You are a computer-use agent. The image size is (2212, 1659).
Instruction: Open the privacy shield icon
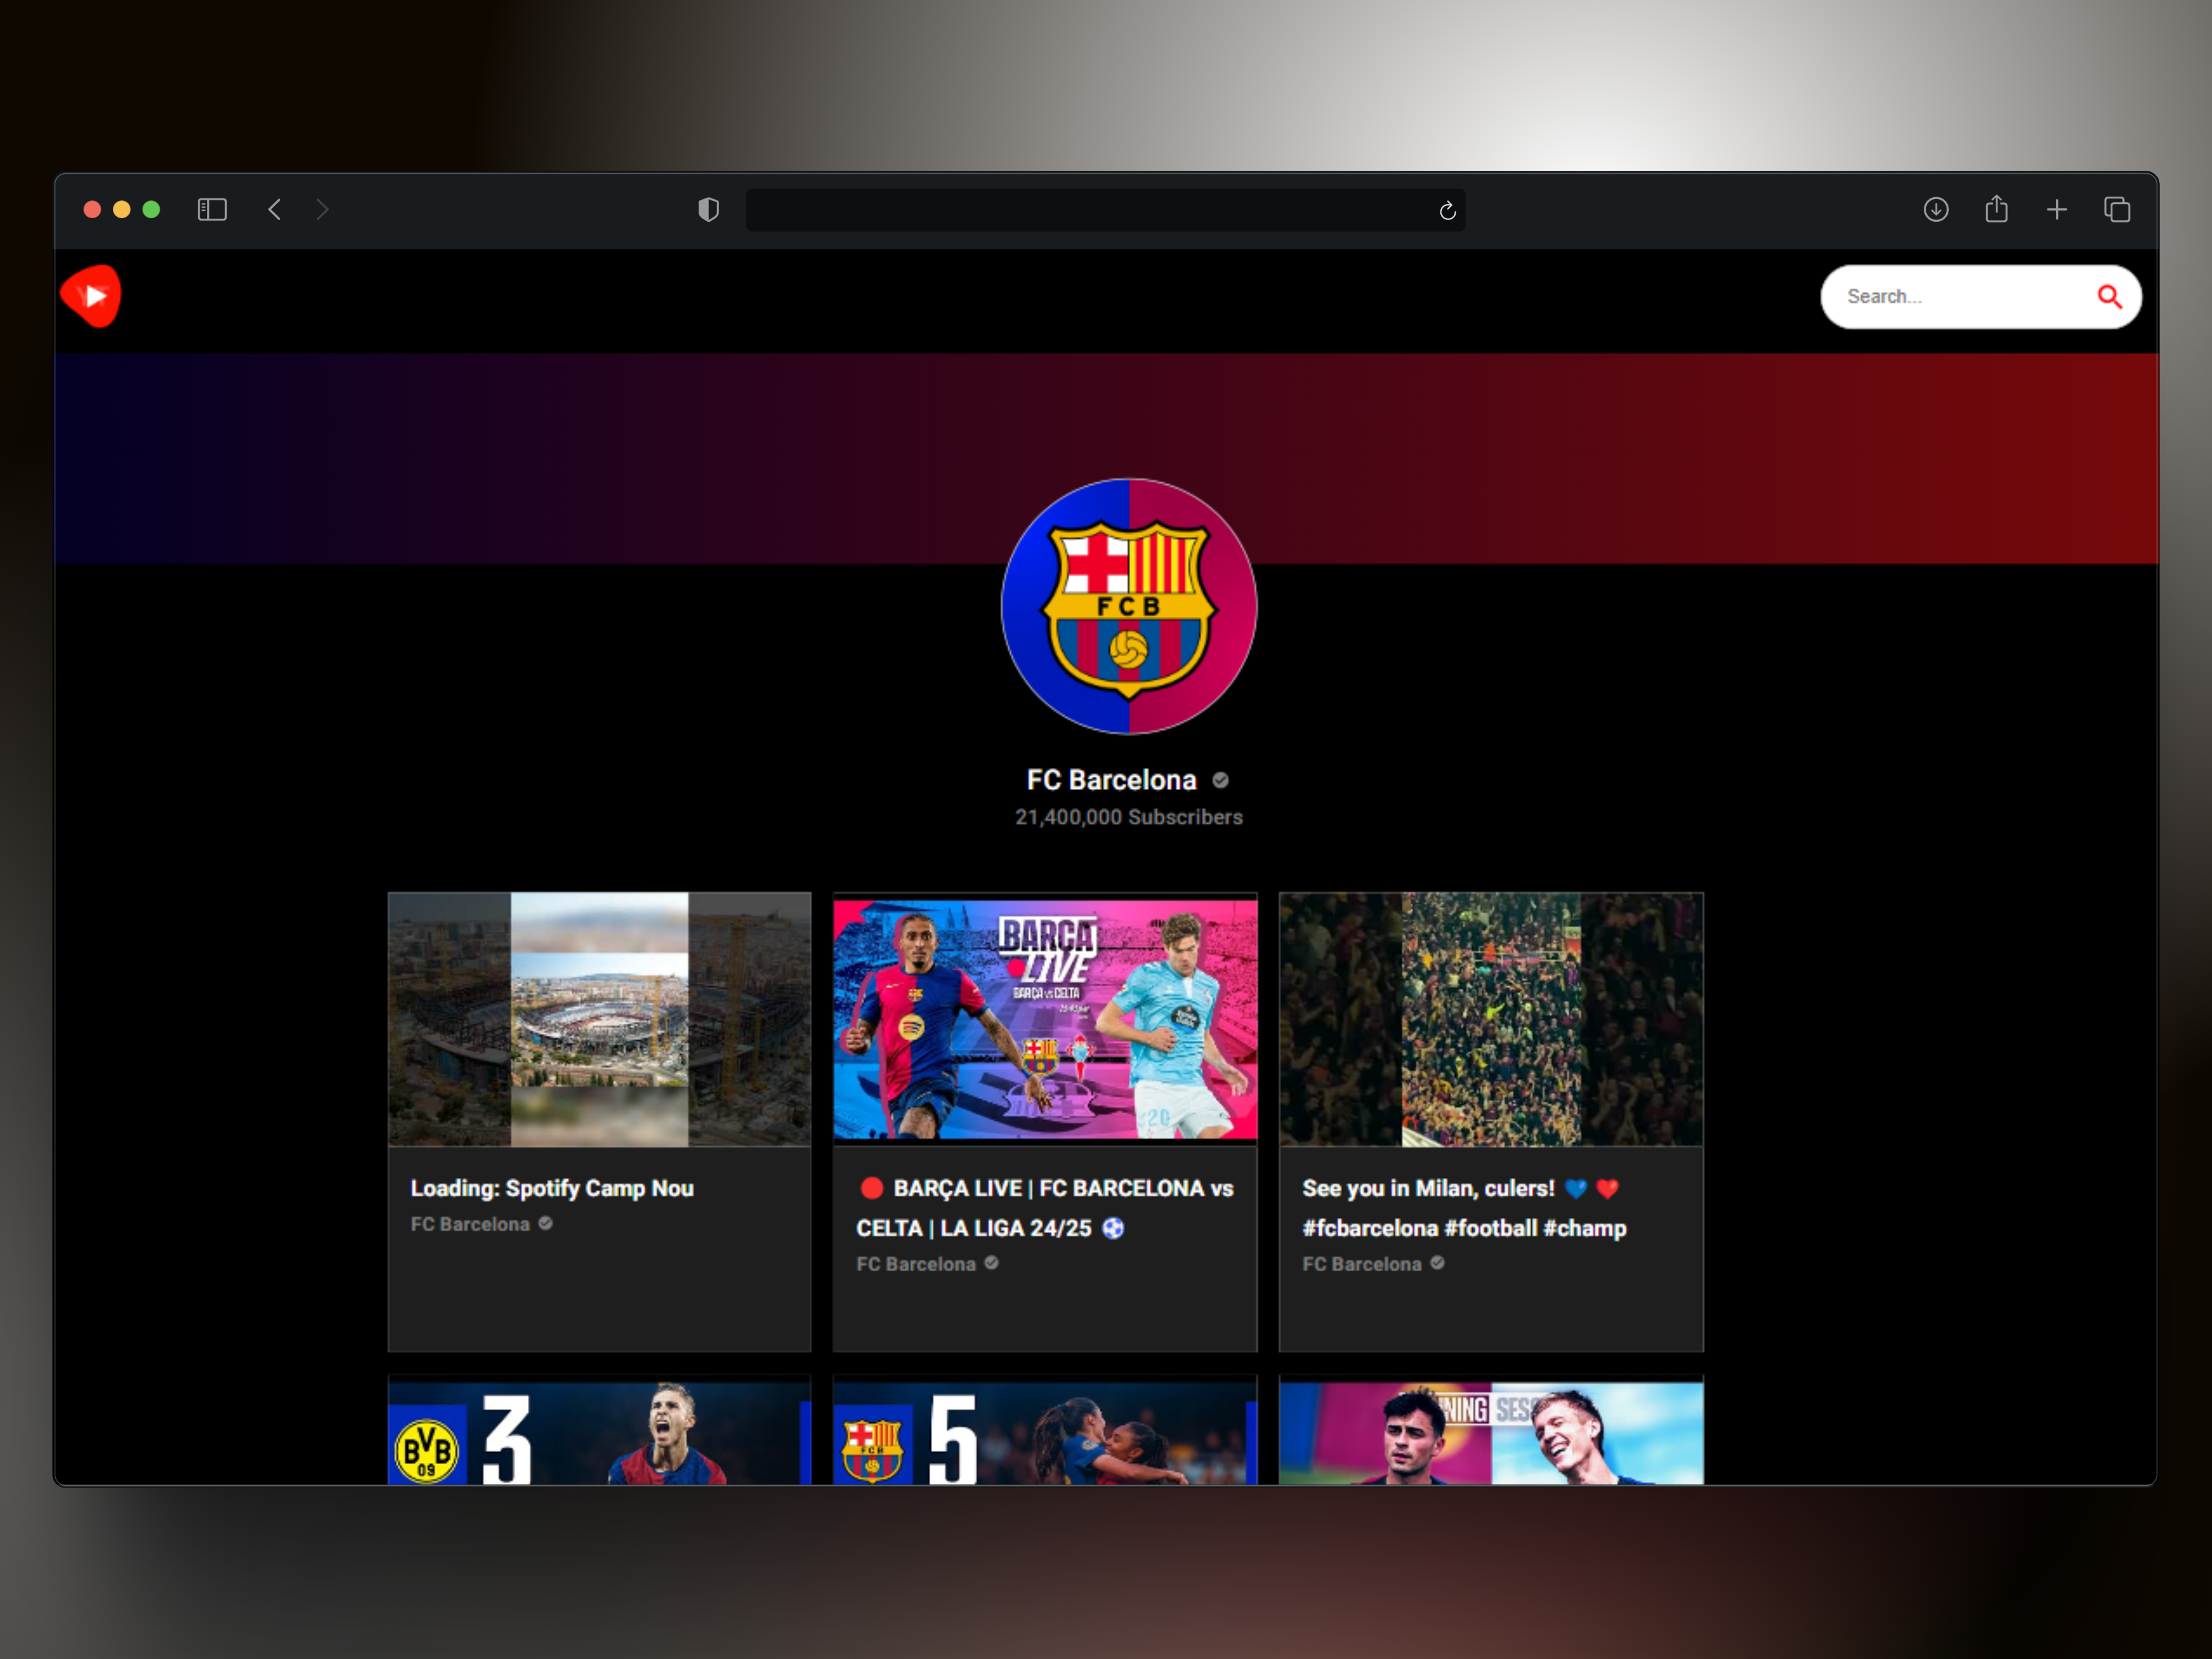point(708,210)
